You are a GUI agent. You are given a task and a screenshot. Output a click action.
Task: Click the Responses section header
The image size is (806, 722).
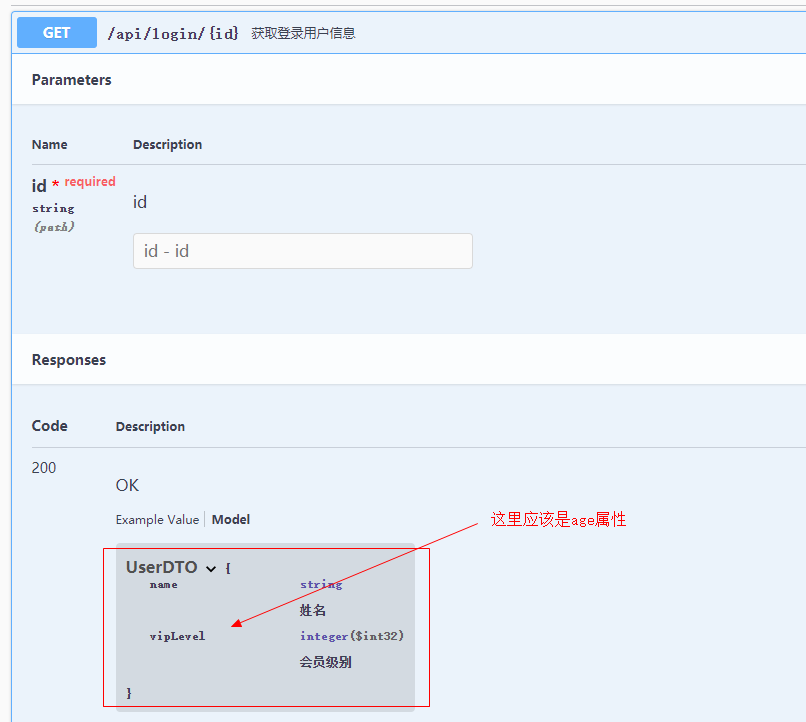(x=69, y=360)
